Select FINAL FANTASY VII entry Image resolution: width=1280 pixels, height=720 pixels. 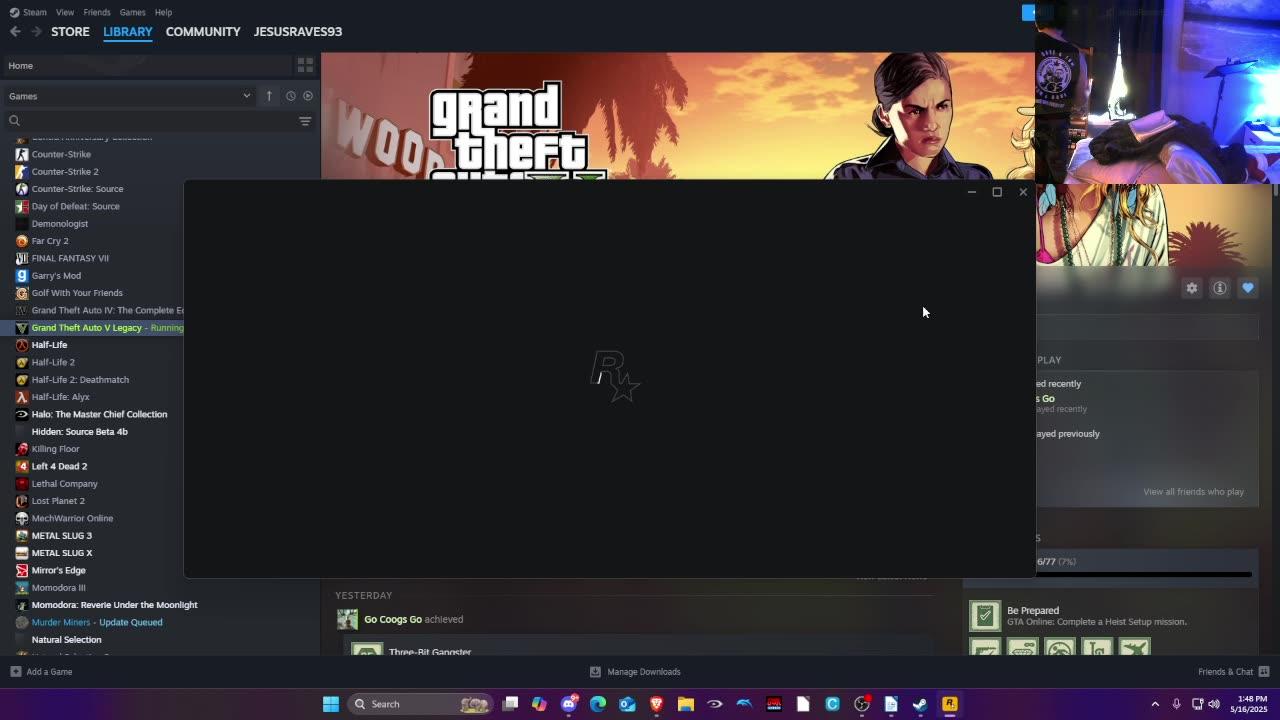click(70, 258)
